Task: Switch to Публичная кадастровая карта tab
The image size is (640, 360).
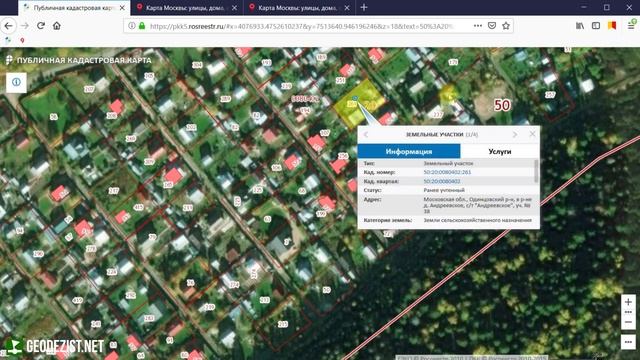Action: tap(74, 8)
